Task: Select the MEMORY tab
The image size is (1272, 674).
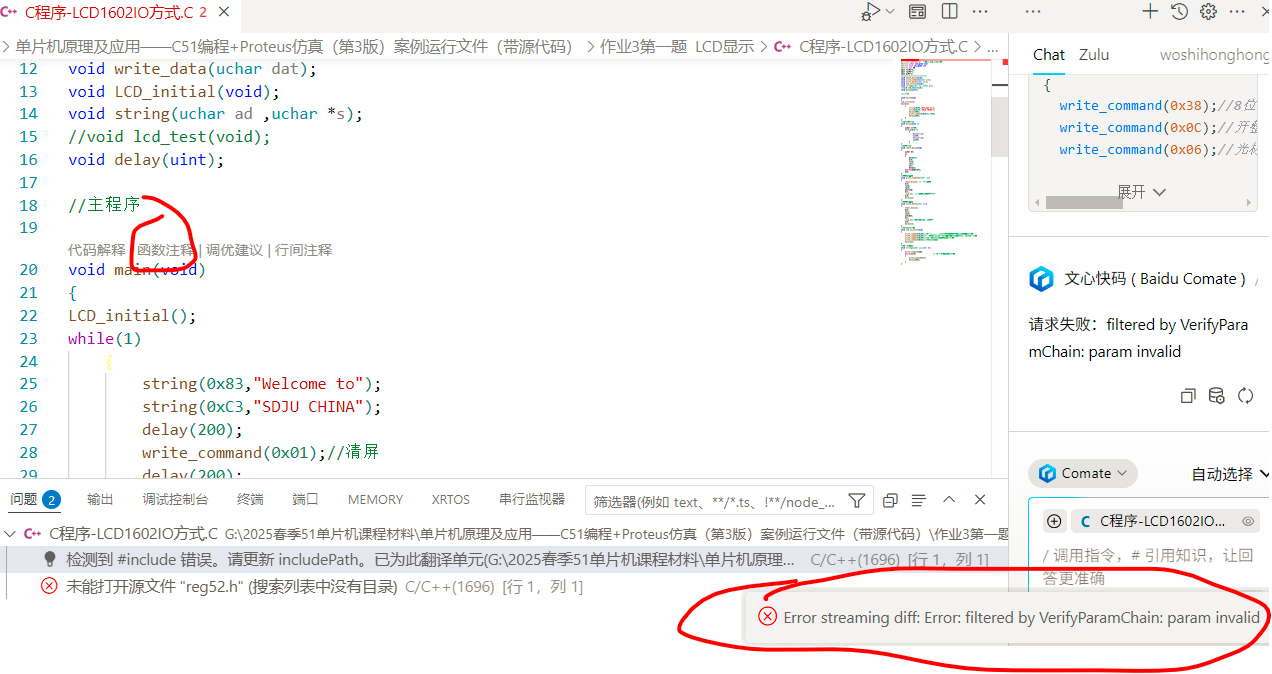Action: [x=375, y=499]
